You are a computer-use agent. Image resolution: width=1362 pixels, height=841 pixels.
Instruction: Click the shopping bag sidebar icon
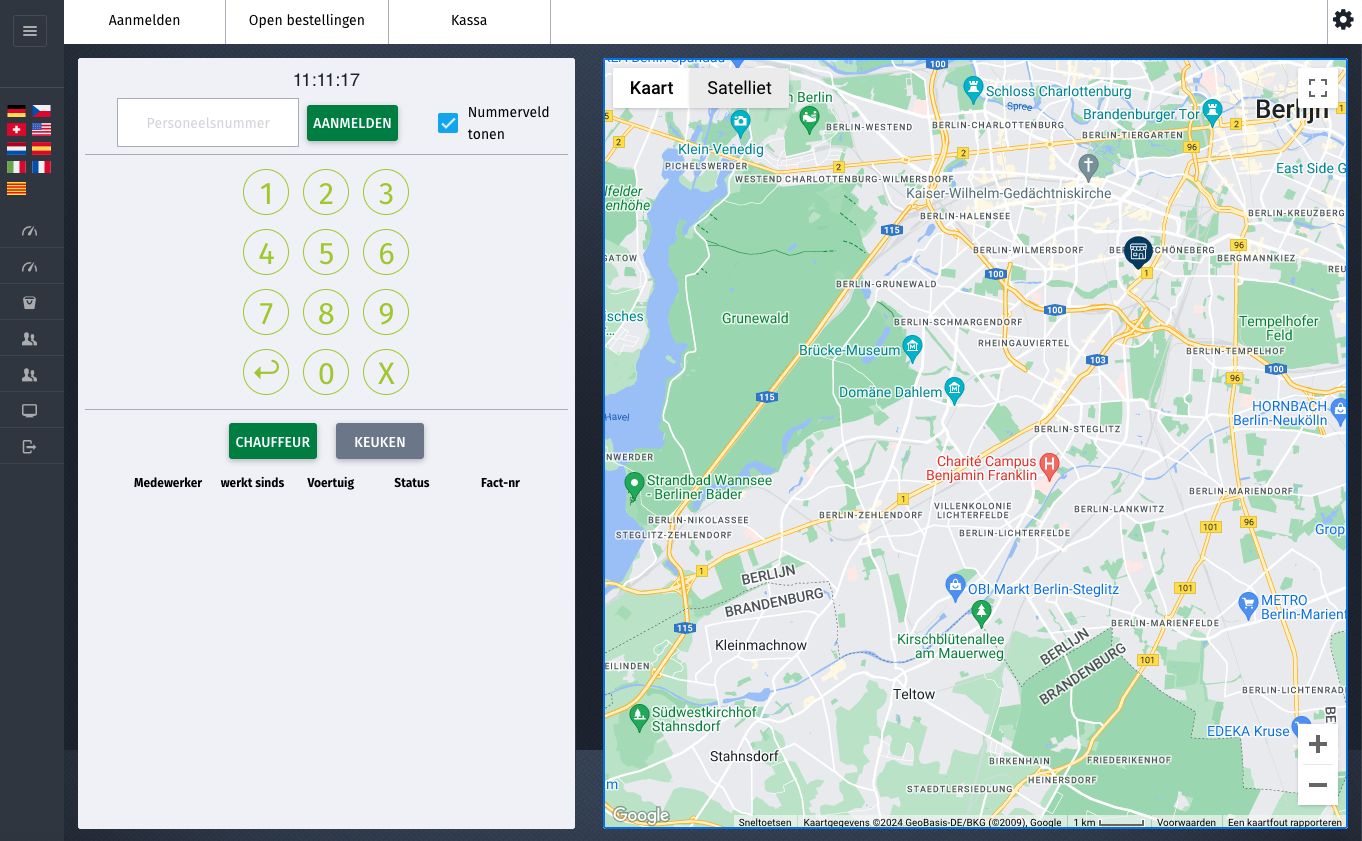[30, 303]
